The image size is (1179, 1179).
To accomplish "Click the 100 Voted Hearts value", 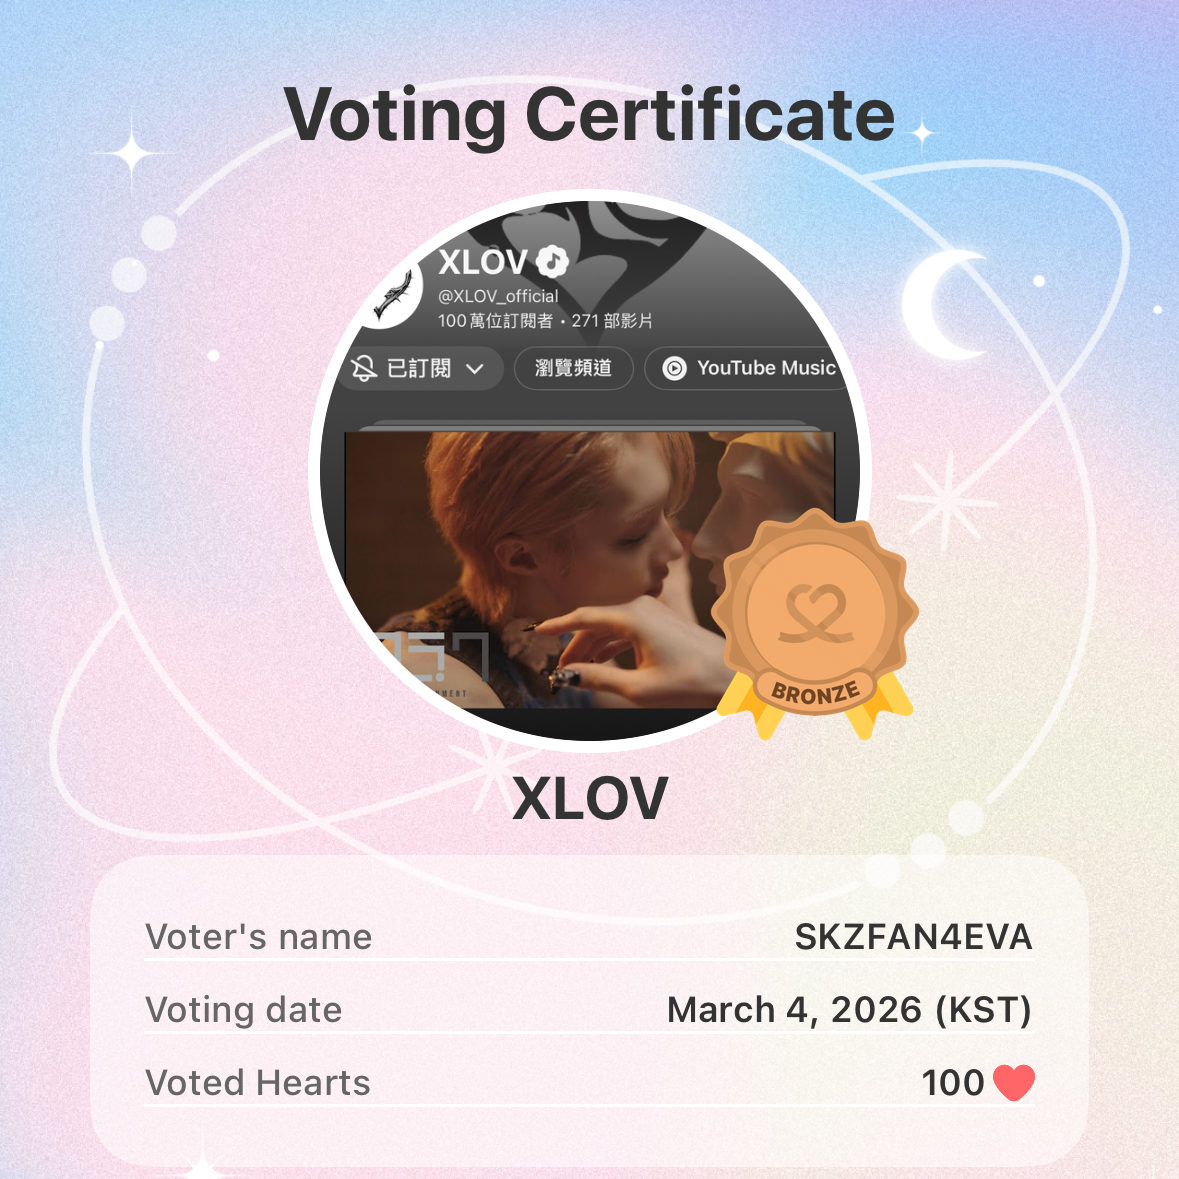I will (x=954, y=1082).
